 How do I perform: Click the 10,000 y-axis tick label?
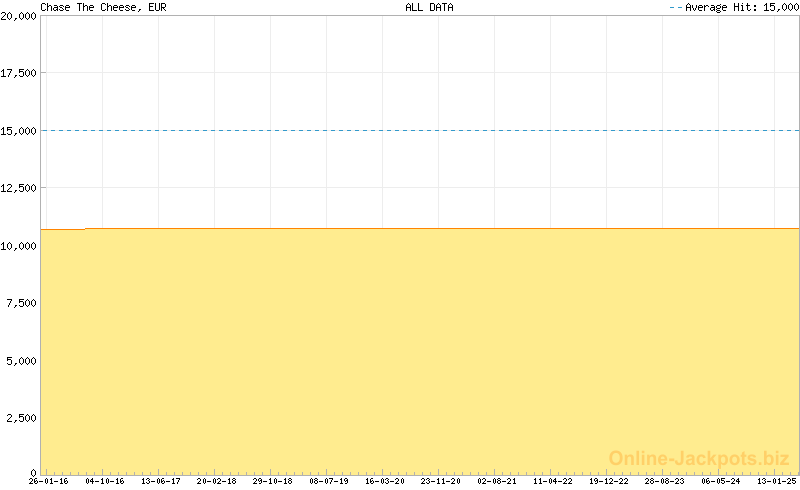click(x=19, y=246)
